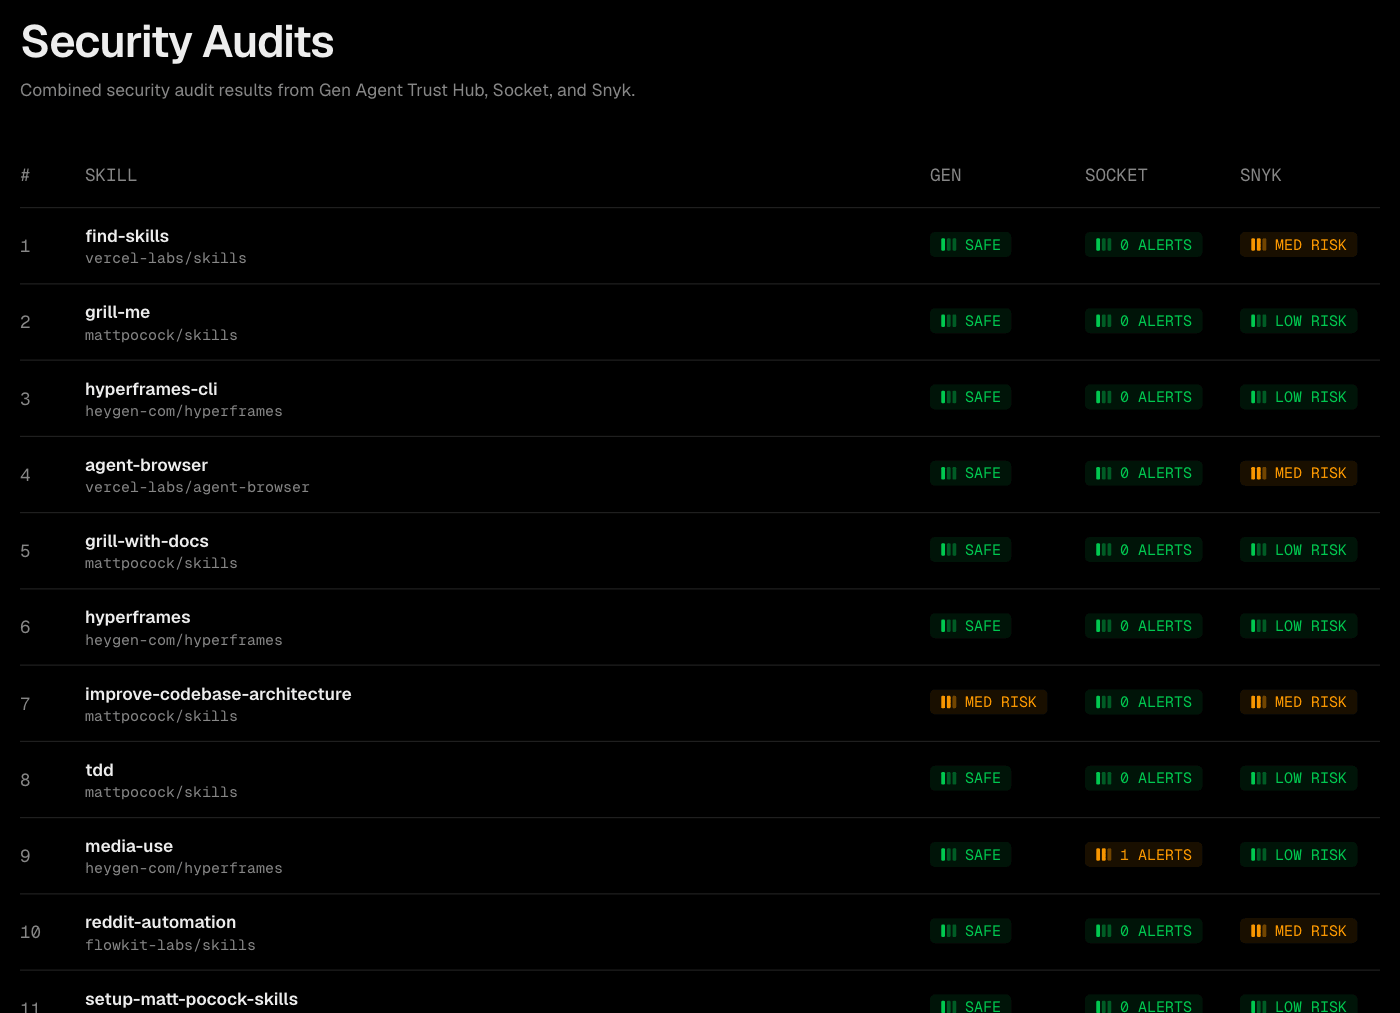Click the Snyk LOW RISK badge for grill-with-docs

click(1298, 550)
